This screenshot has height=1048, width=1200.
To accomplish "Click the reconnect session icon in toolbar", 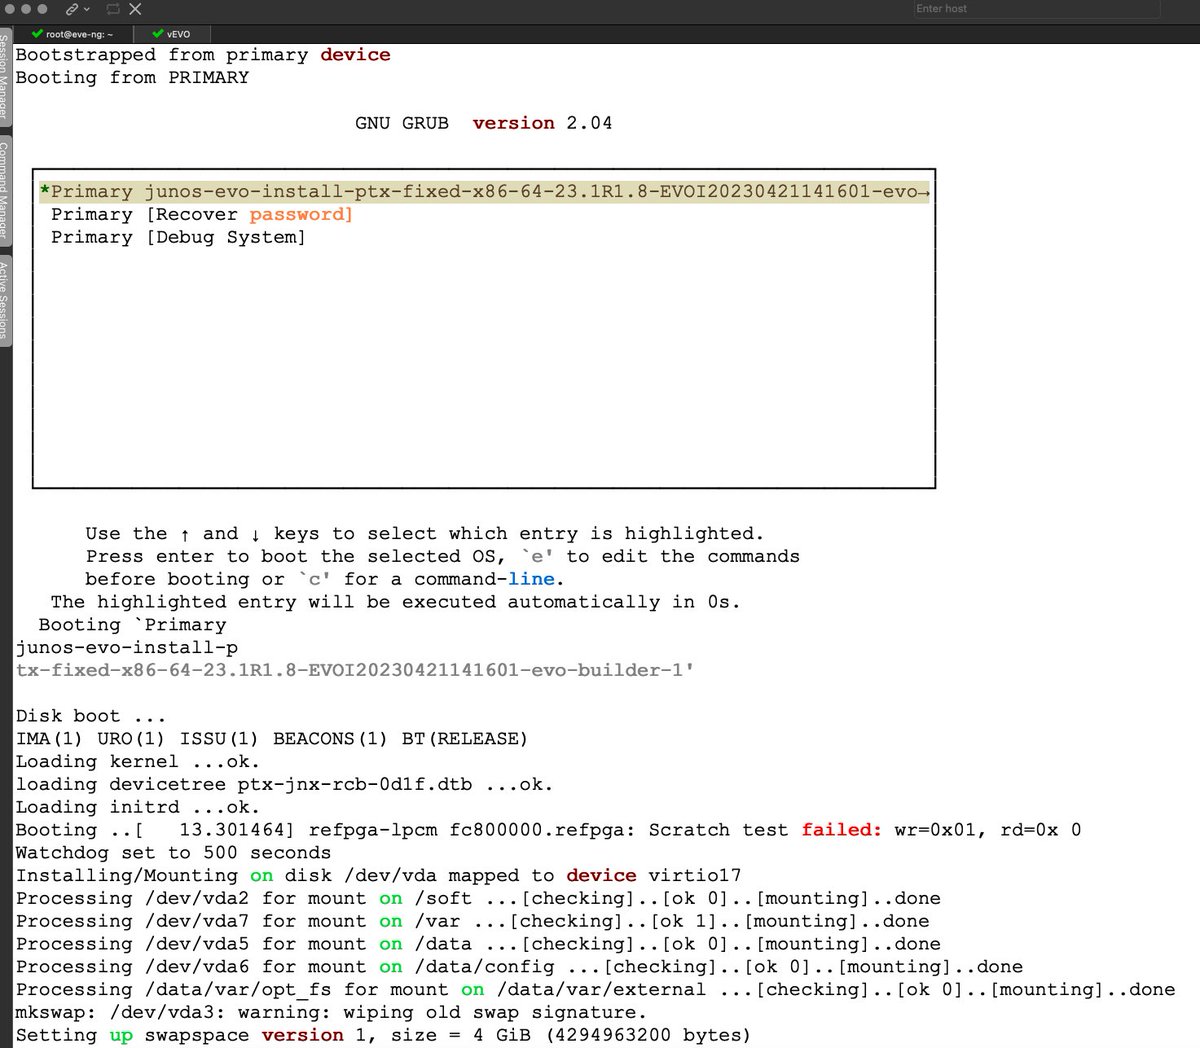I will 113,9.
